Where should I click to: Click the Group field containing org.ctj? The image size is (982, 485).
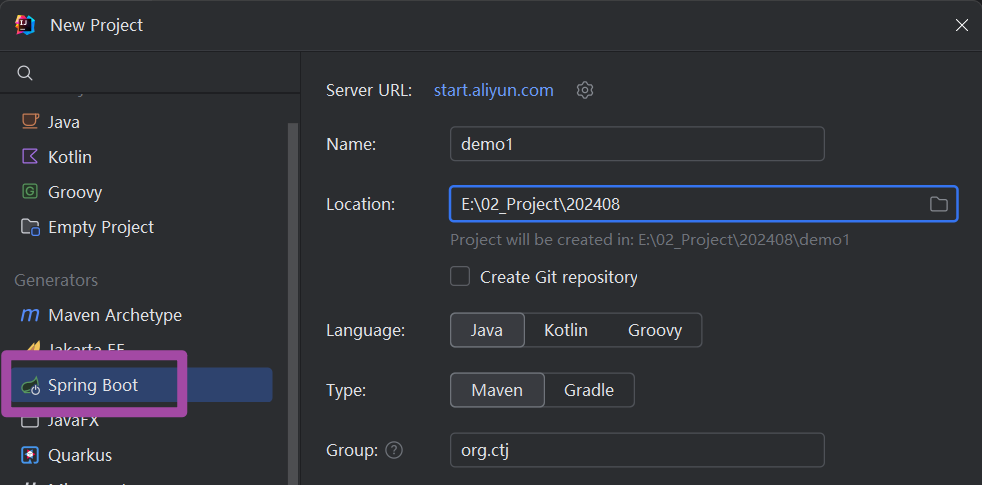coord(637,450)
